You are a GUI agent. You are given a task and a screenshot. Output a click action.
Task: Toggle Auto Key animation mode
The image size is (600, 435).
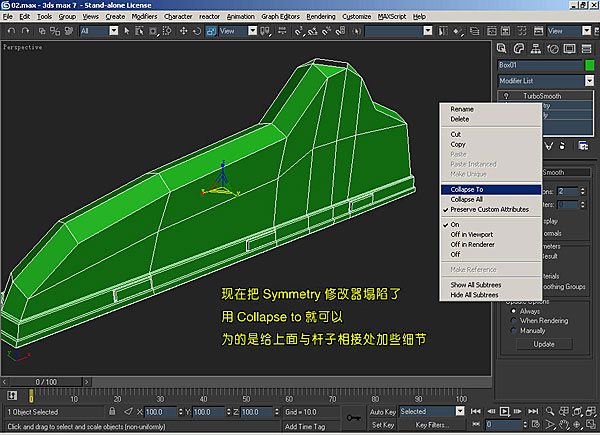pyautogui.click(x=382, y=412)
